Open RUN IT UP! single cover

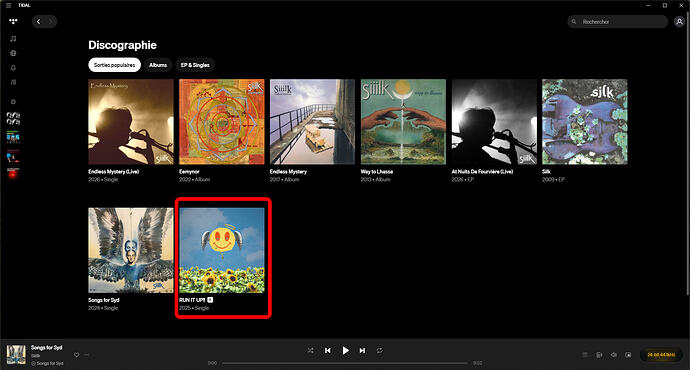click(222, 250)
